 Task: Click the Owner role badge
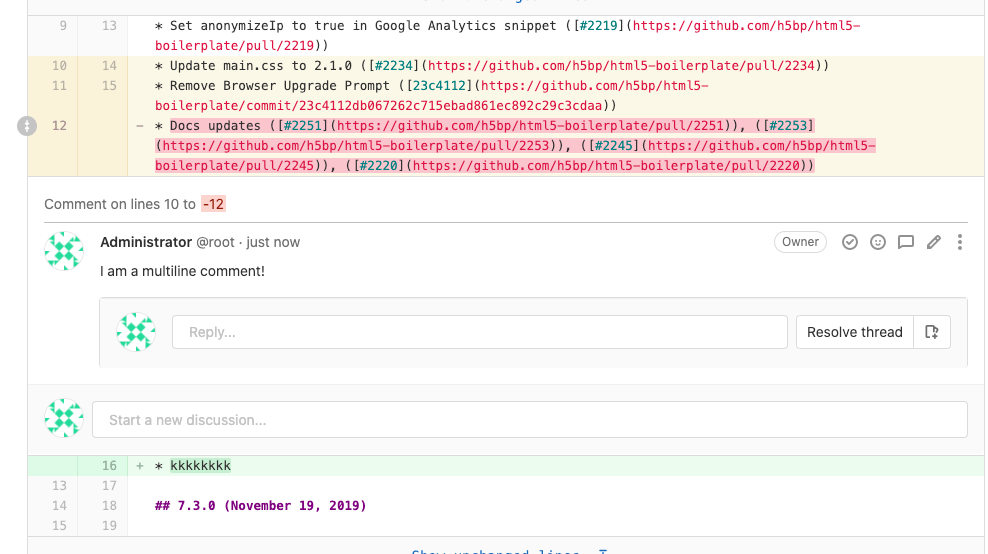pos(800,242)
